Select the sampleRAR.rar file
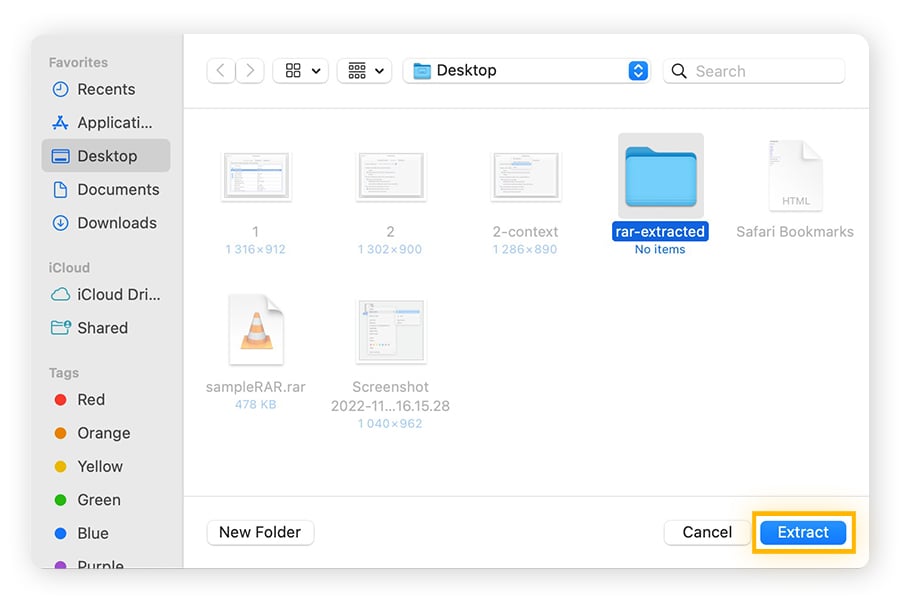 click(256, 330)
